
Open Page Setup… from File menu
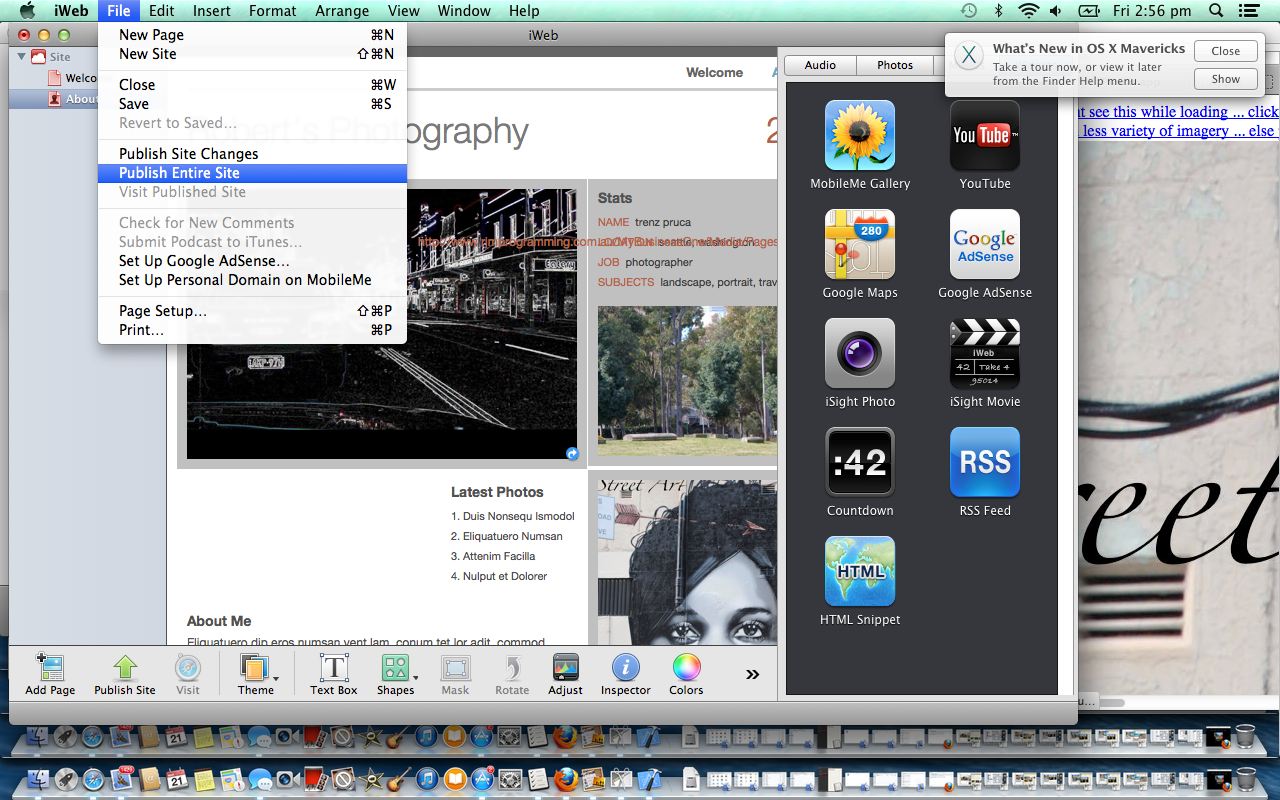[x=252, y=311]
